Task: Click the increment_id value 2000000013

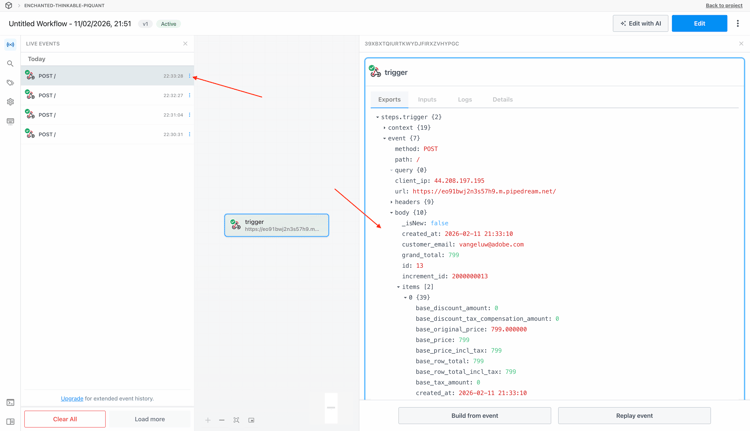Action: pos(470,276)
